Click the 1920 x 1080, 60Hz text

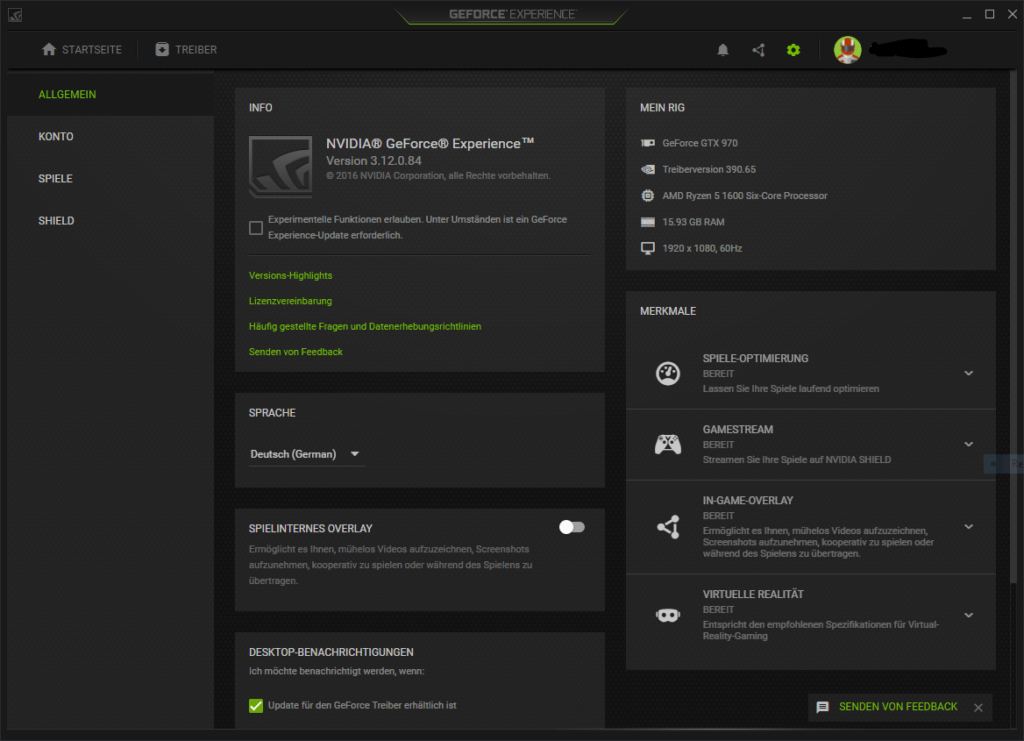click(x=702, y=248)
